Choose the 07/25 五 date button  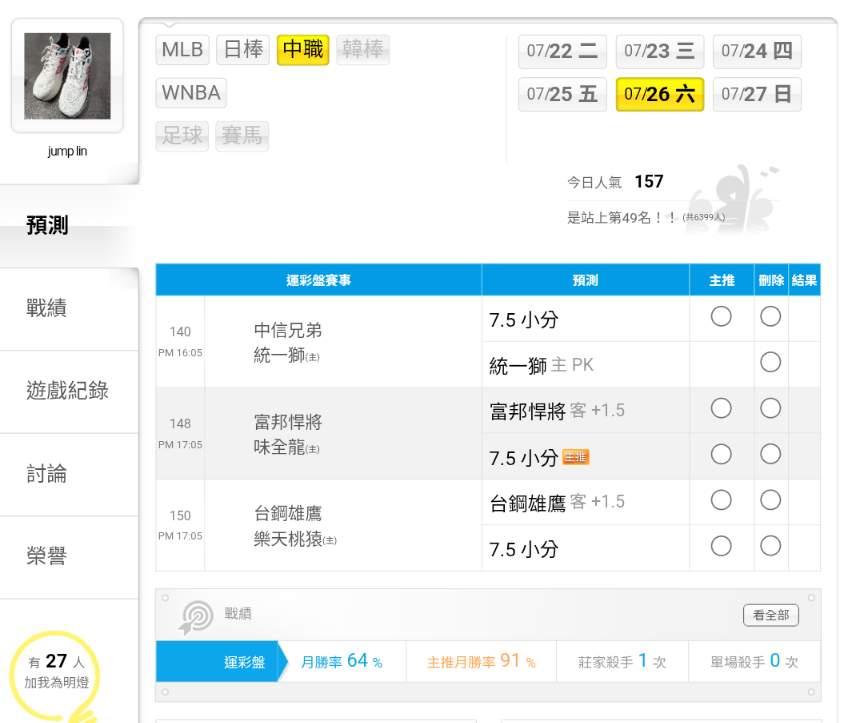[562, 94]
